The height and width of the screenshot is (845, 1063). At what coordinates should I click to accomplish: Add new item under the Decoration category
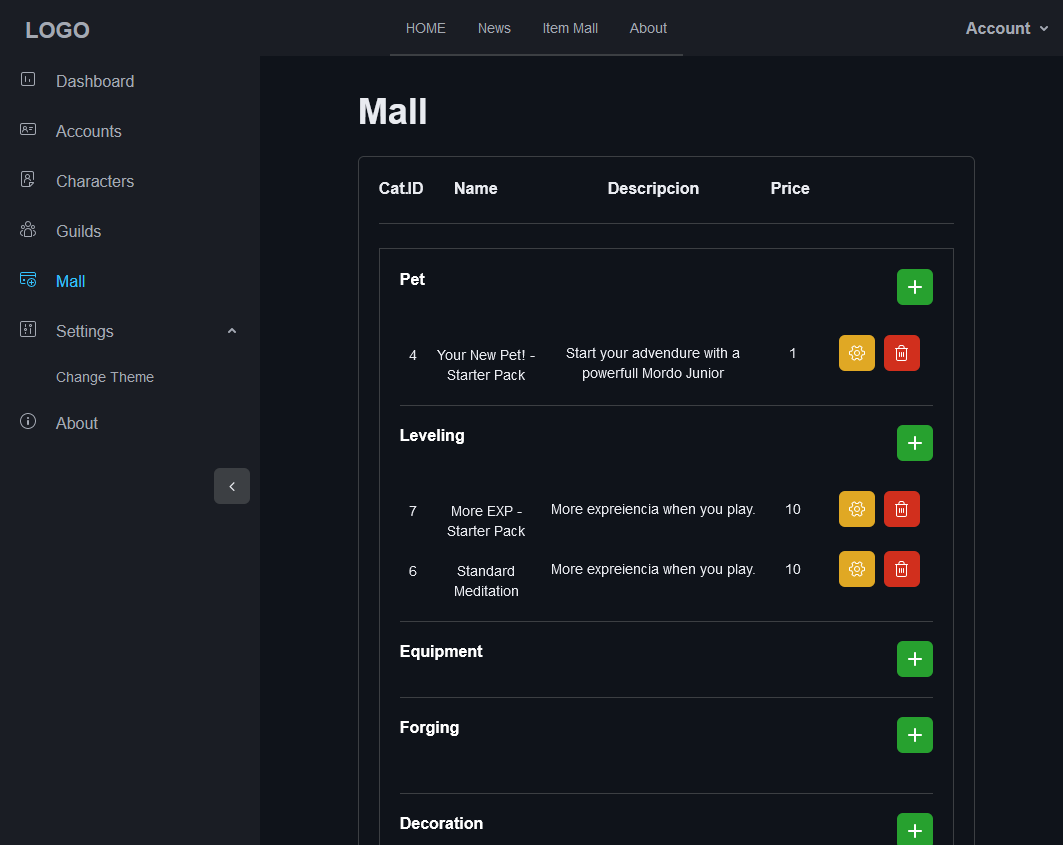coord(914,830)
